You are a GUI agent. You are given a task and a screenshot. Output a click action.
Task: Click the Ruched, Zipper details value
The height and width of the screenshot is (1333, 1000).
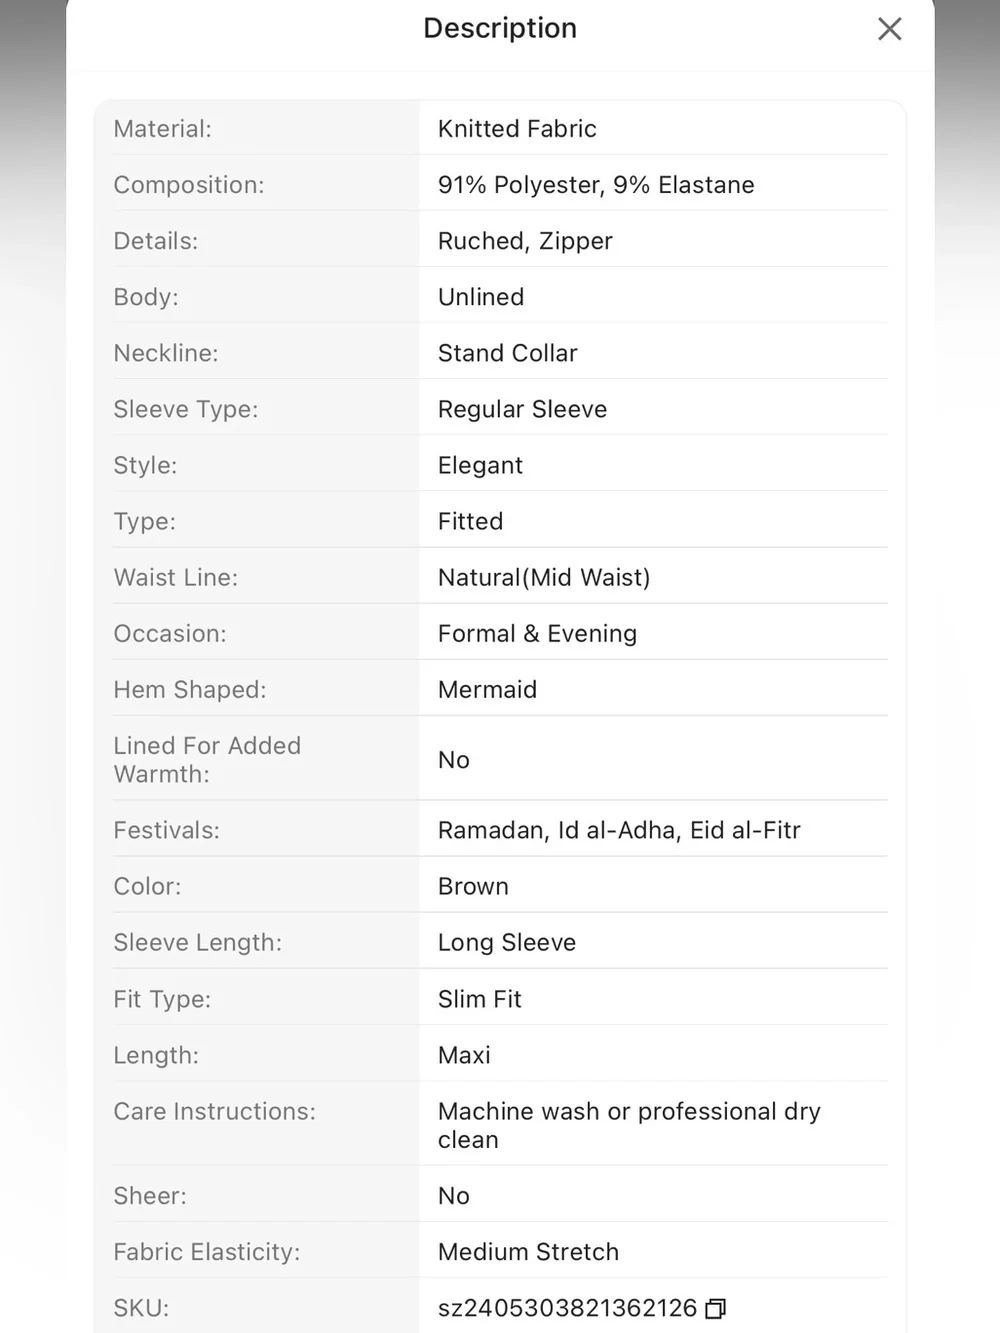(525, 241)
